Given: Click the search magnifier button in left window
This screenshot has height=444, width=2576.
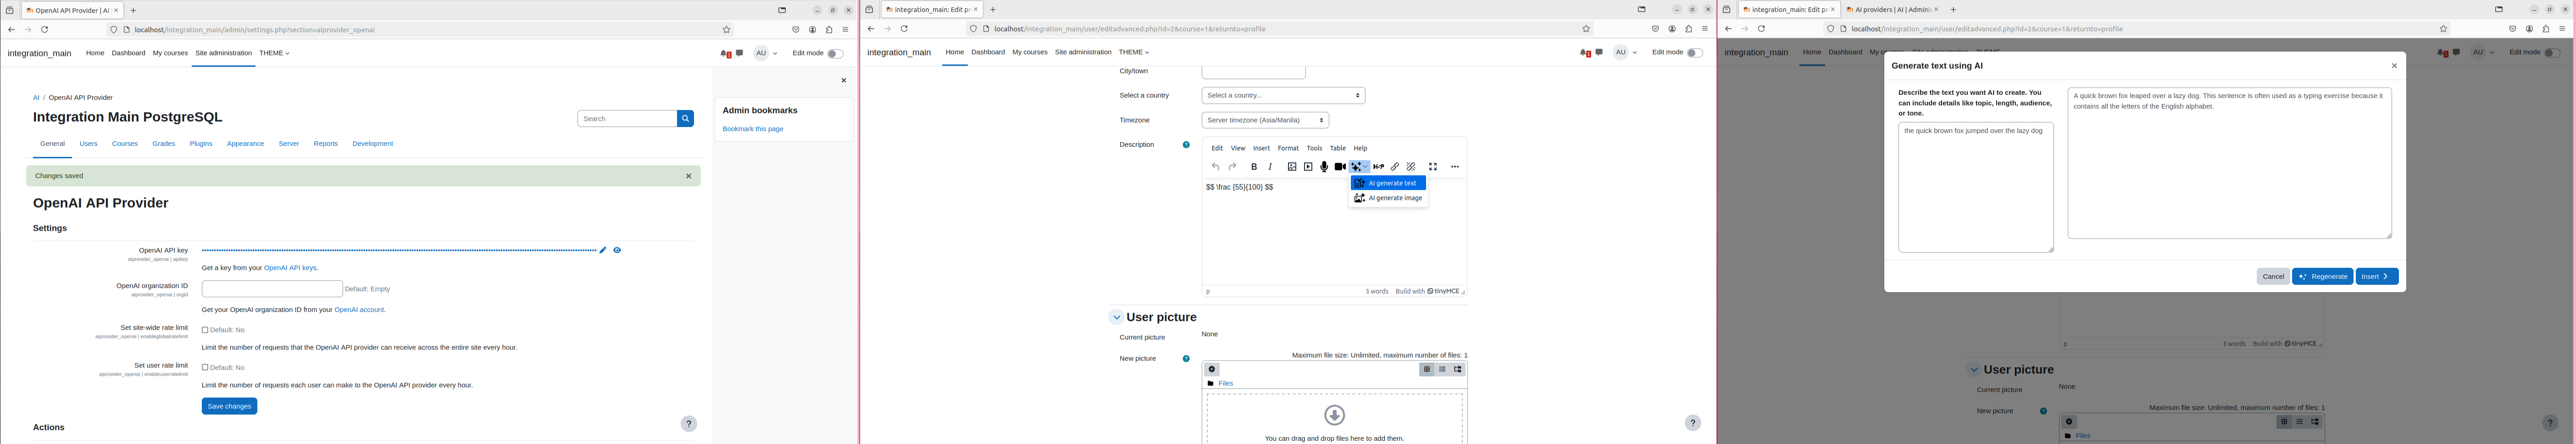Looking at the screenshot, I should 685,119.
